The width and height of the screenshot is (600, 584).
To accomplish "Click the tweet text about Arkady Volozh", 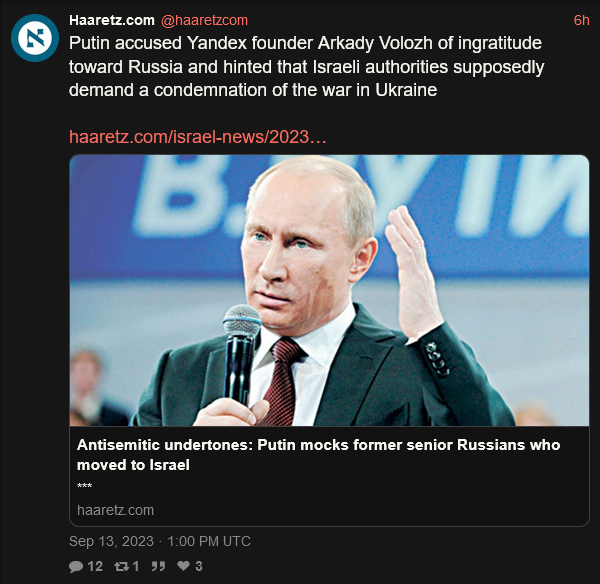I will point(306,66).
